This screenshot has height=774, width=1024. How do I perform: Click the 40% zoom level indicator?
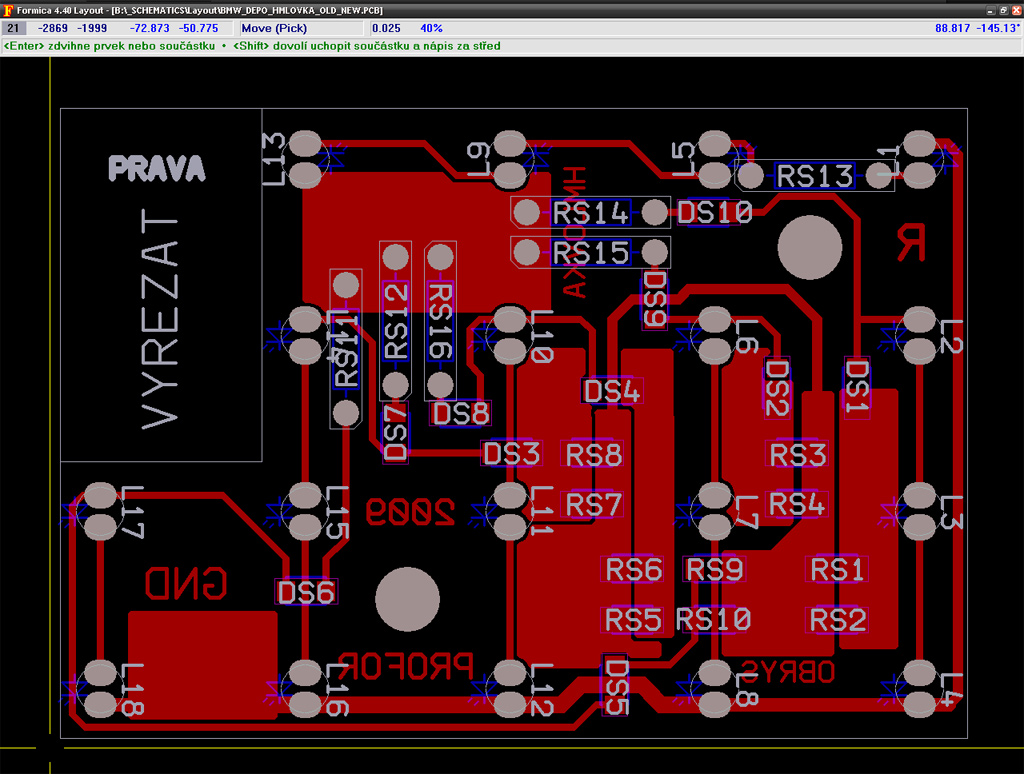(431, 28)
